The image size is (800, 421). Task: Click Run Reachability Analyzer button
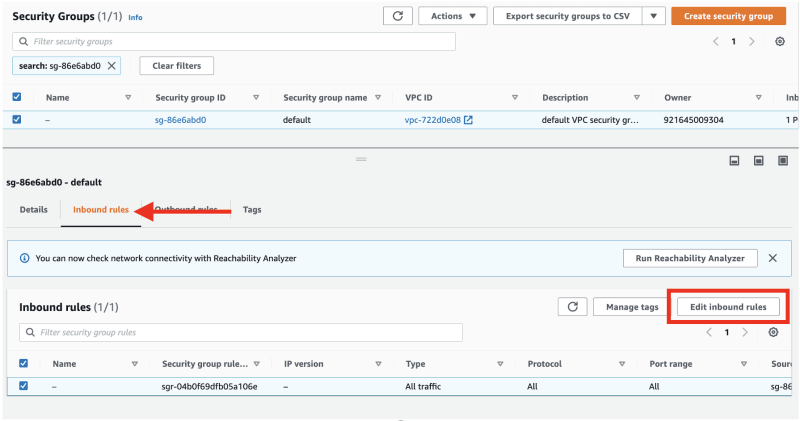coord(690,258)
